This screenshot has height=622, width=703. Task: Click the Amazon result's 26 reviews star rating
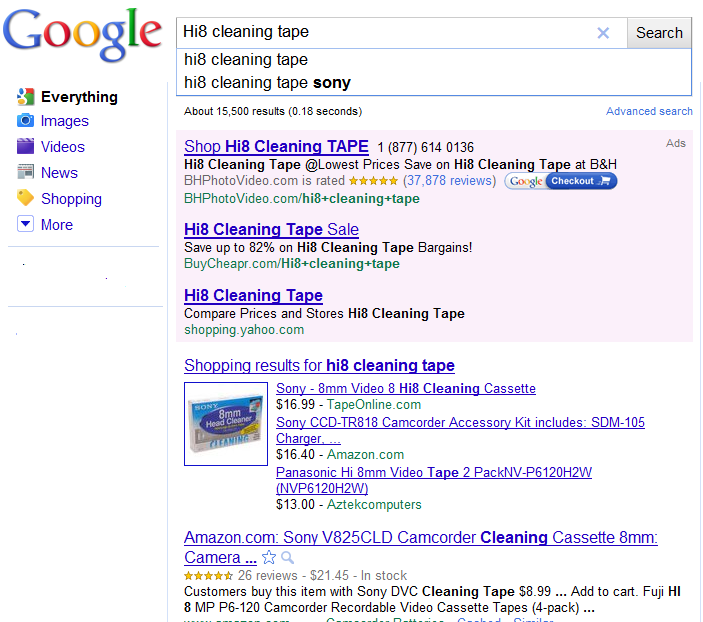pos(208,575)
